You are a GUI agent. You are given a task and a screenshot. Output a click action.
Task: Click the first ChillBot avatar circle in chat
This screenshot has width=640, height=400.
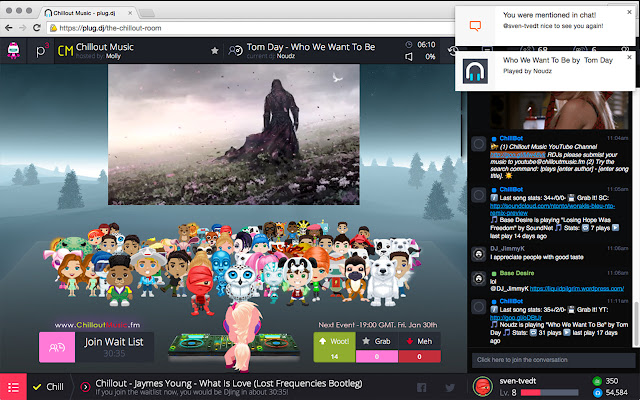[479, 144]
